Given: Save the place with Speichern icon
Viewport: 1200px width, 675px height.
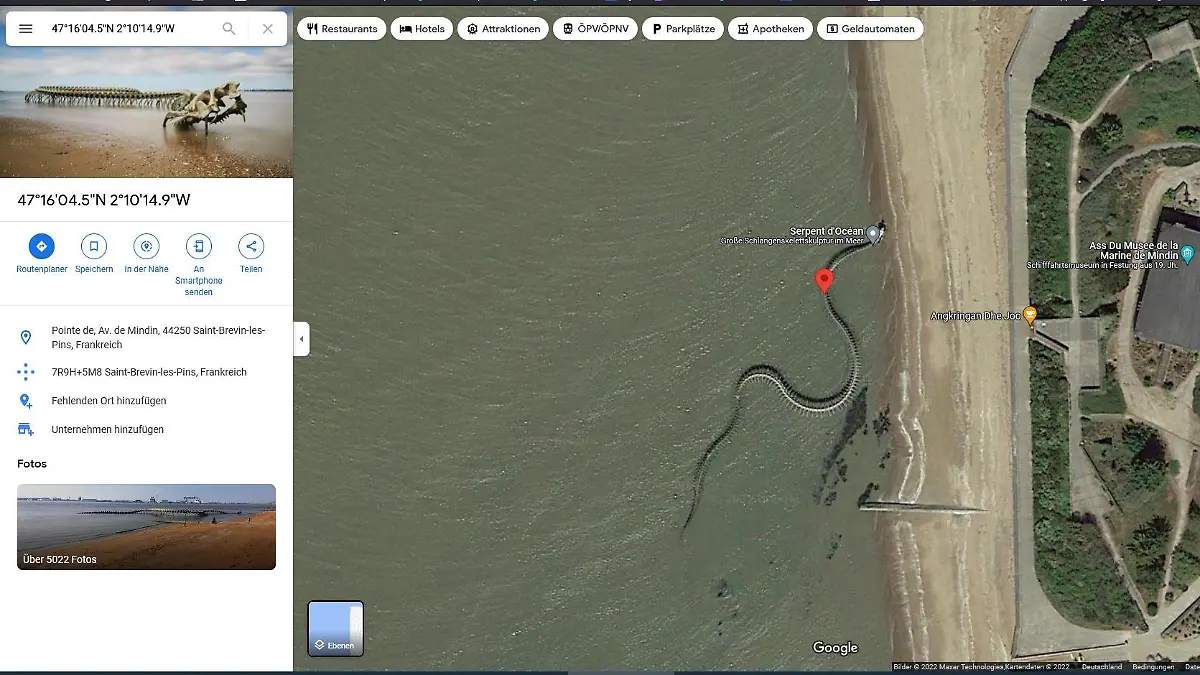Looking at the screenshot, I should coord(94,246).
